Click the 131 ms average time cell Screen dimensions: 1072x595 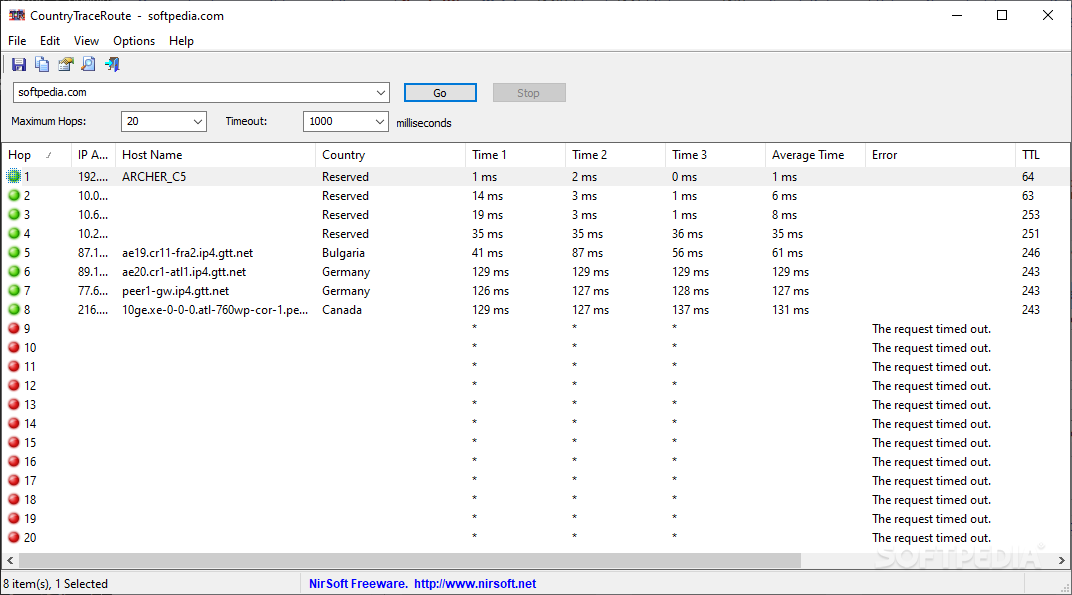click(x=790, y=310)
